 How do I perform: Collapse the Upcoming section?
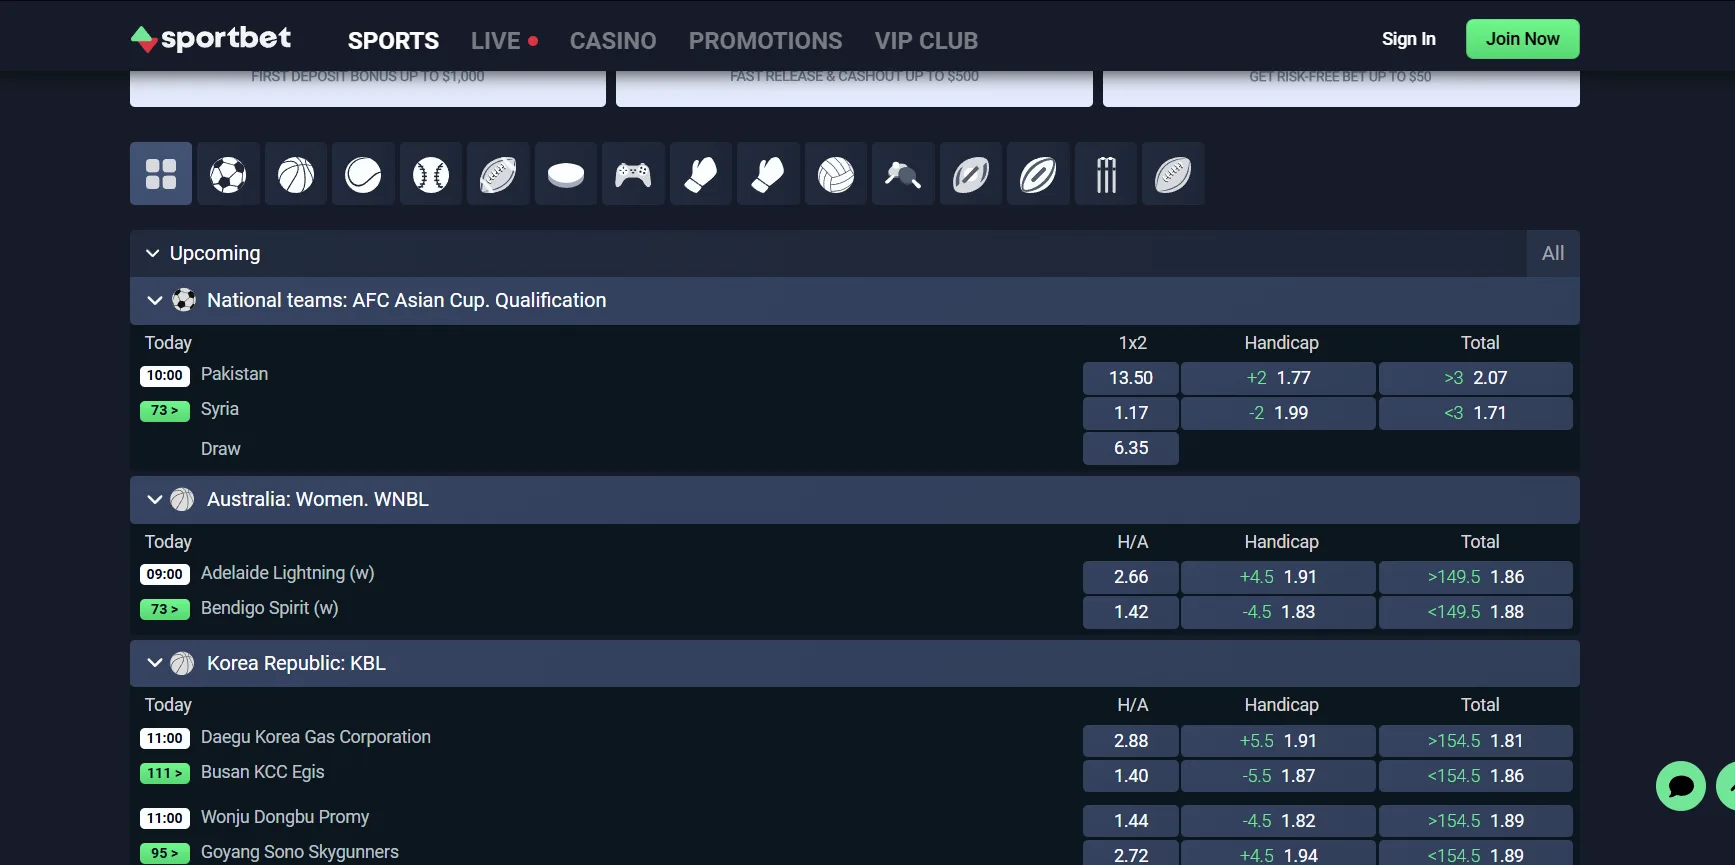pyautogui.click(x=153, y=253)
